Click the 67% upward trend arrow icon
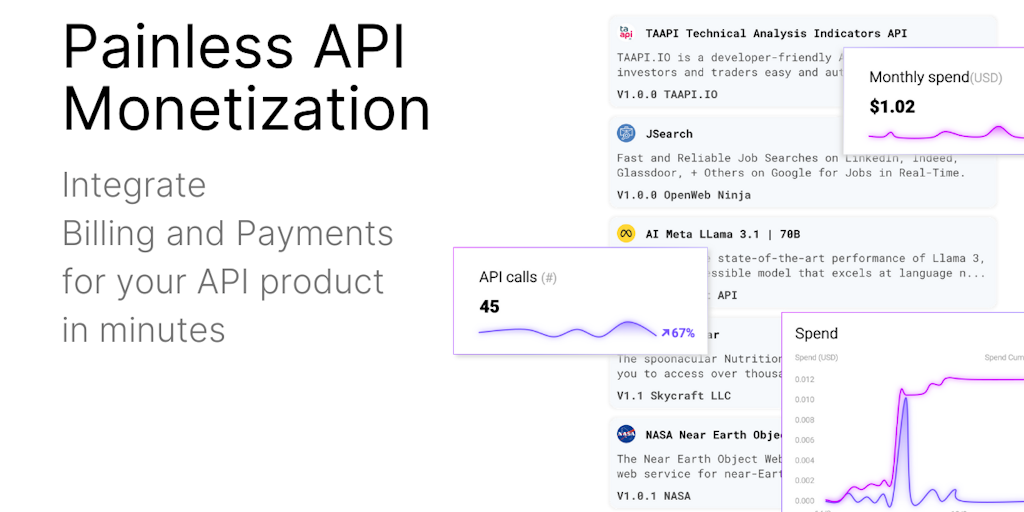The image size is (1024, 512). coord(665,333)
